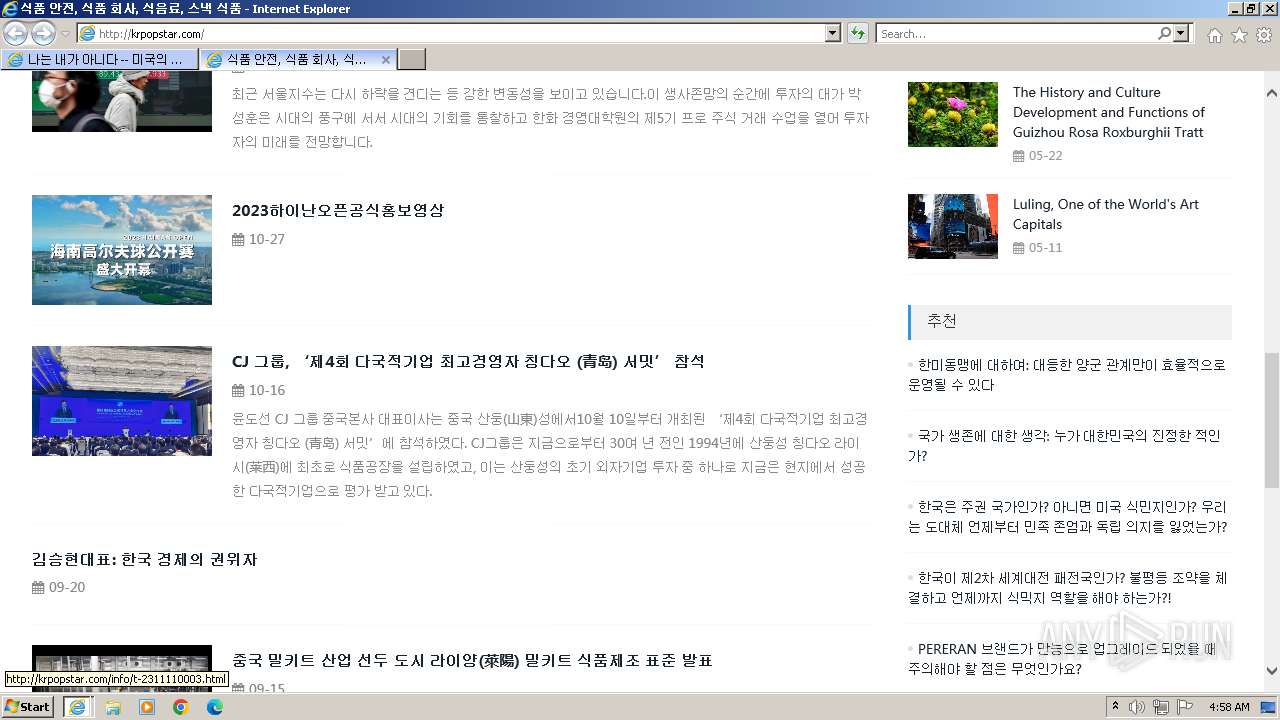Click the browser Back arrow button

15,33
